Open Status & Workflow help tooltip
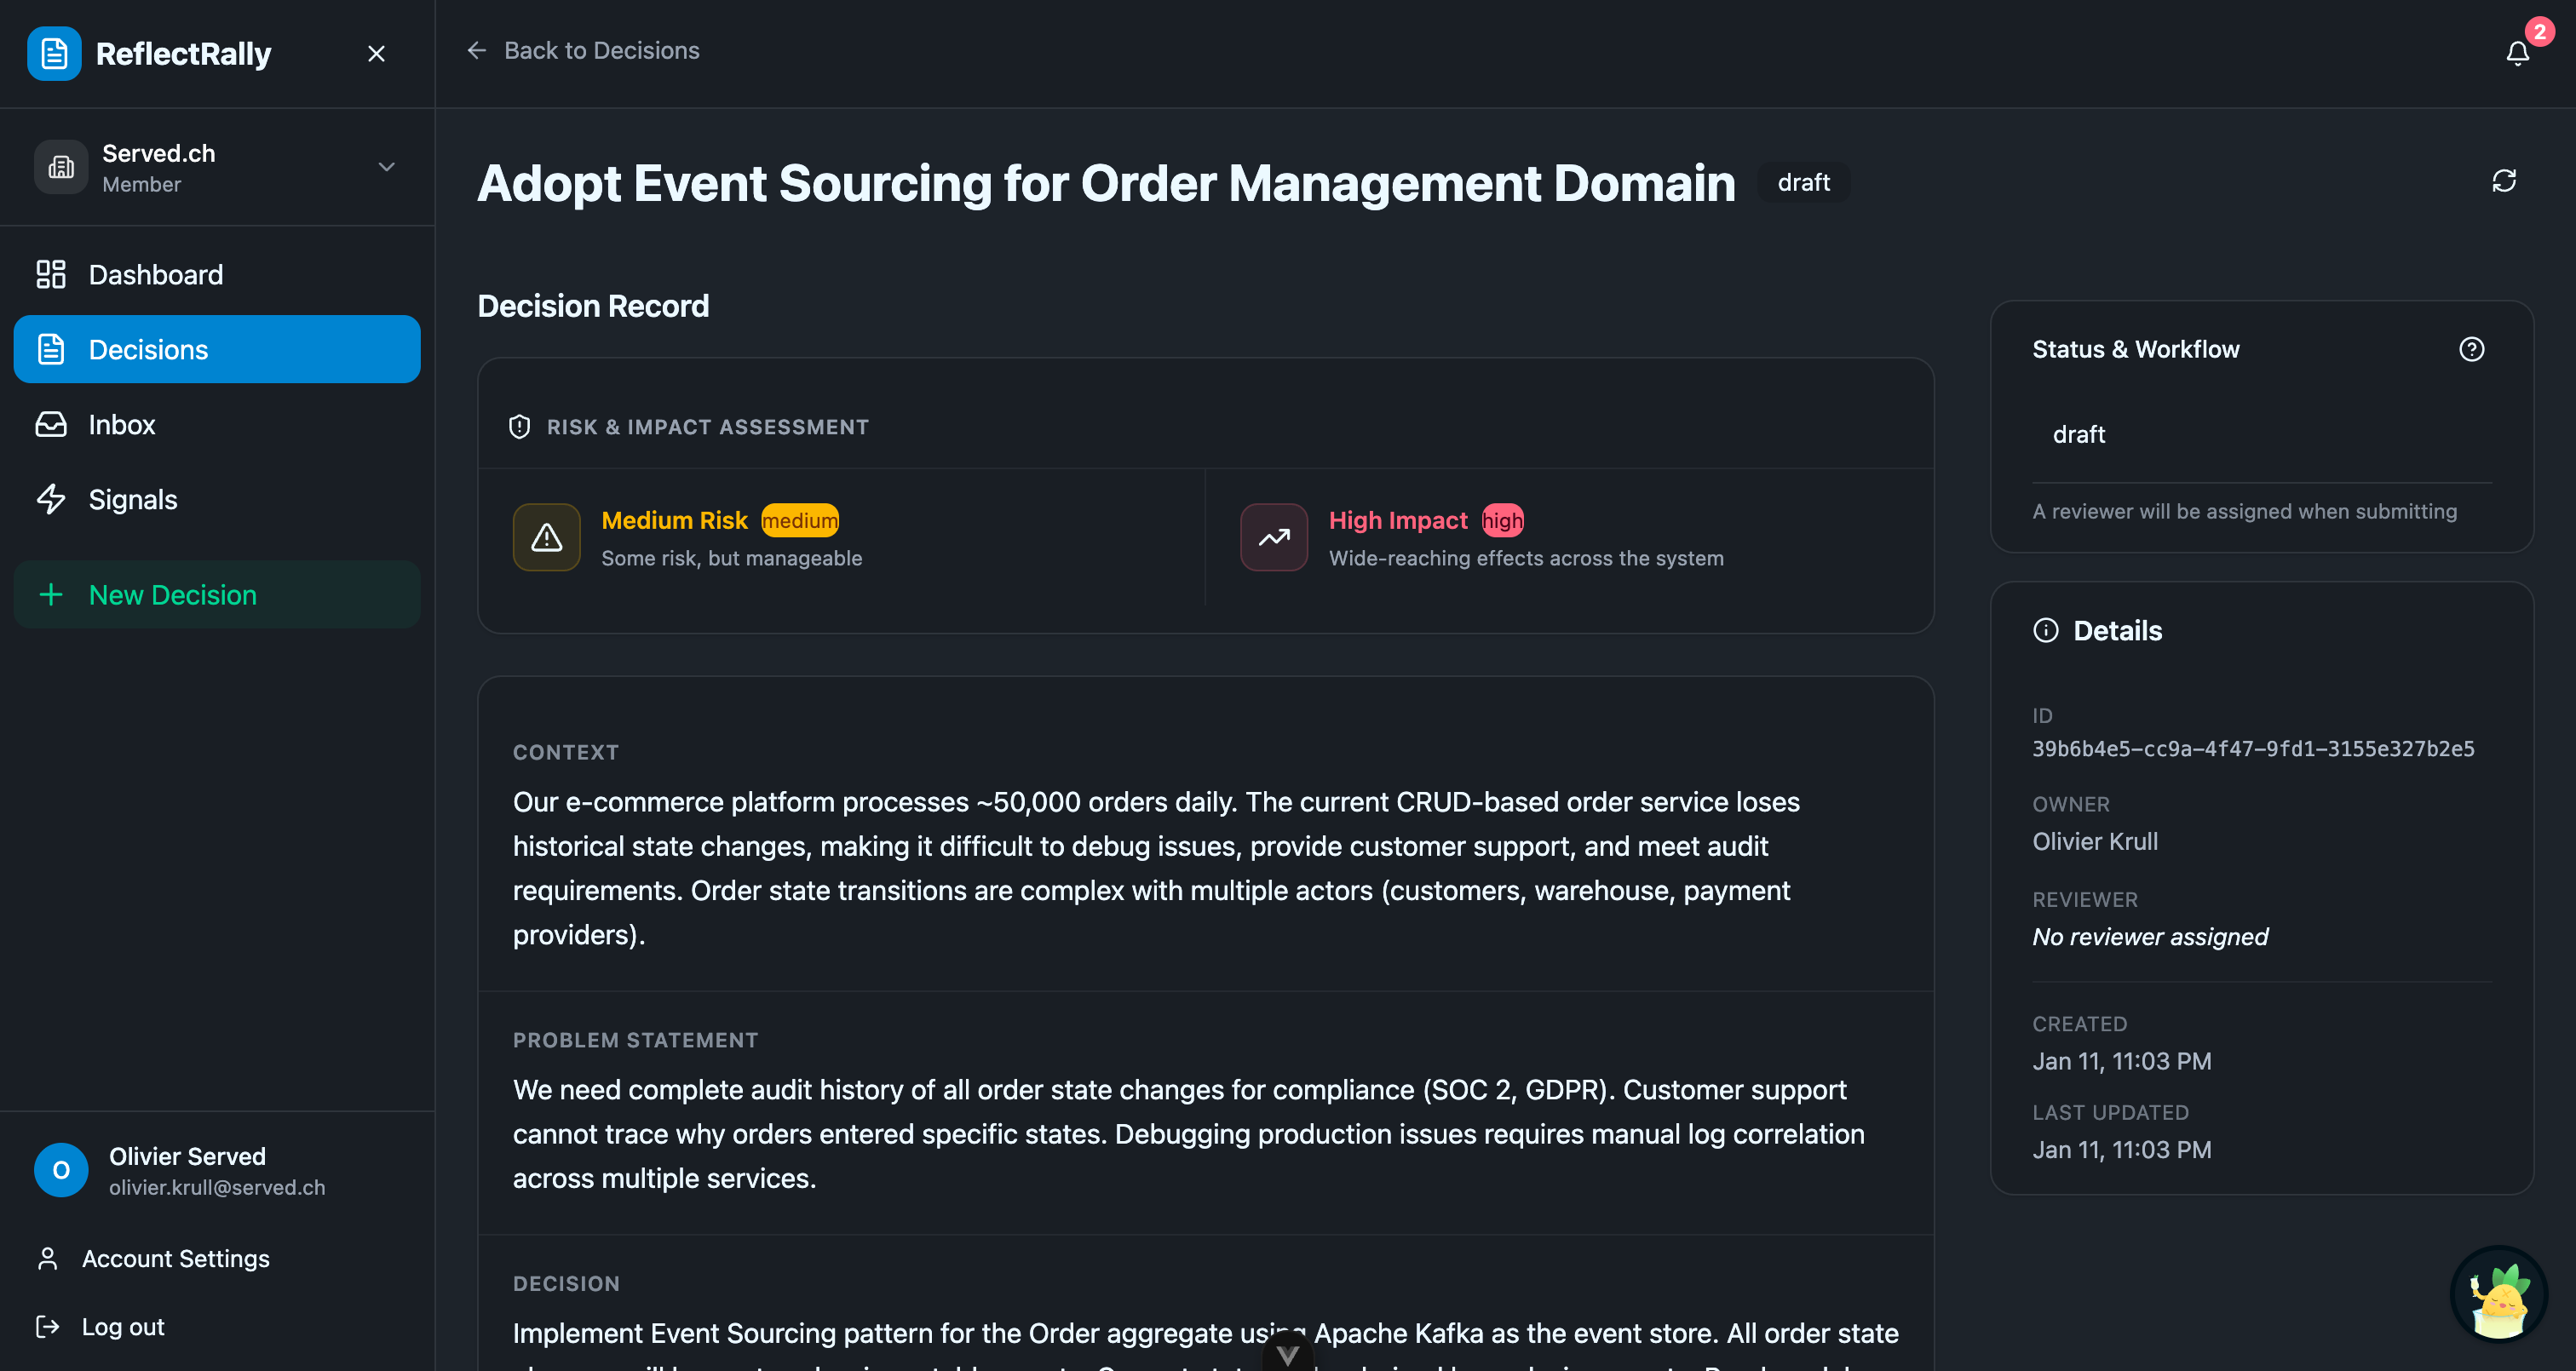The image size is (2576, 1371). (2472, 349)
